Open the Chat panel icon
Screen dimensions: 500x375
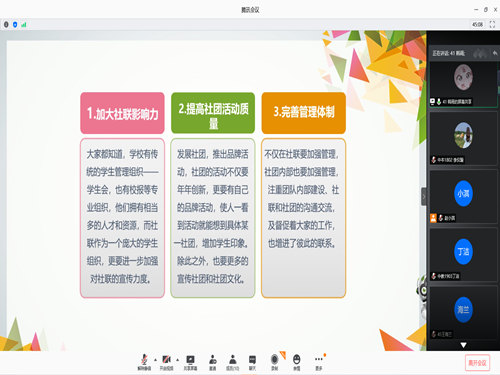[253, 362]
